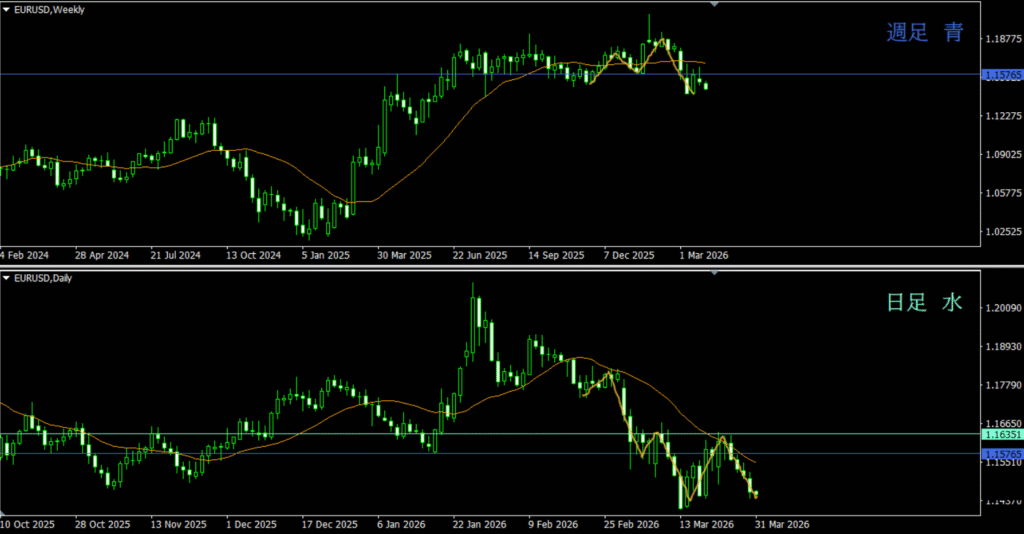The height and width of the screenshot is (534, 1024).
Task: Click the EURUSD,Weekly chart title text
Action: (51, 9)
